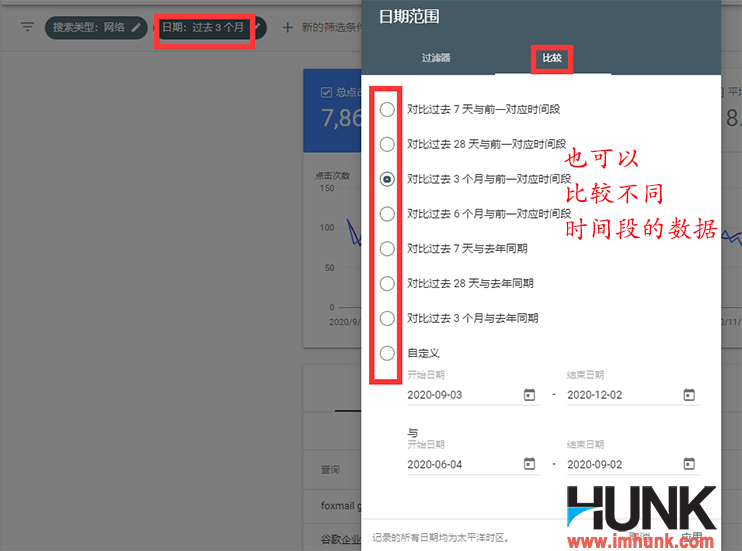
Task: Edit the 搜索类型: 网络 filter chip
Action: point(97,27)
